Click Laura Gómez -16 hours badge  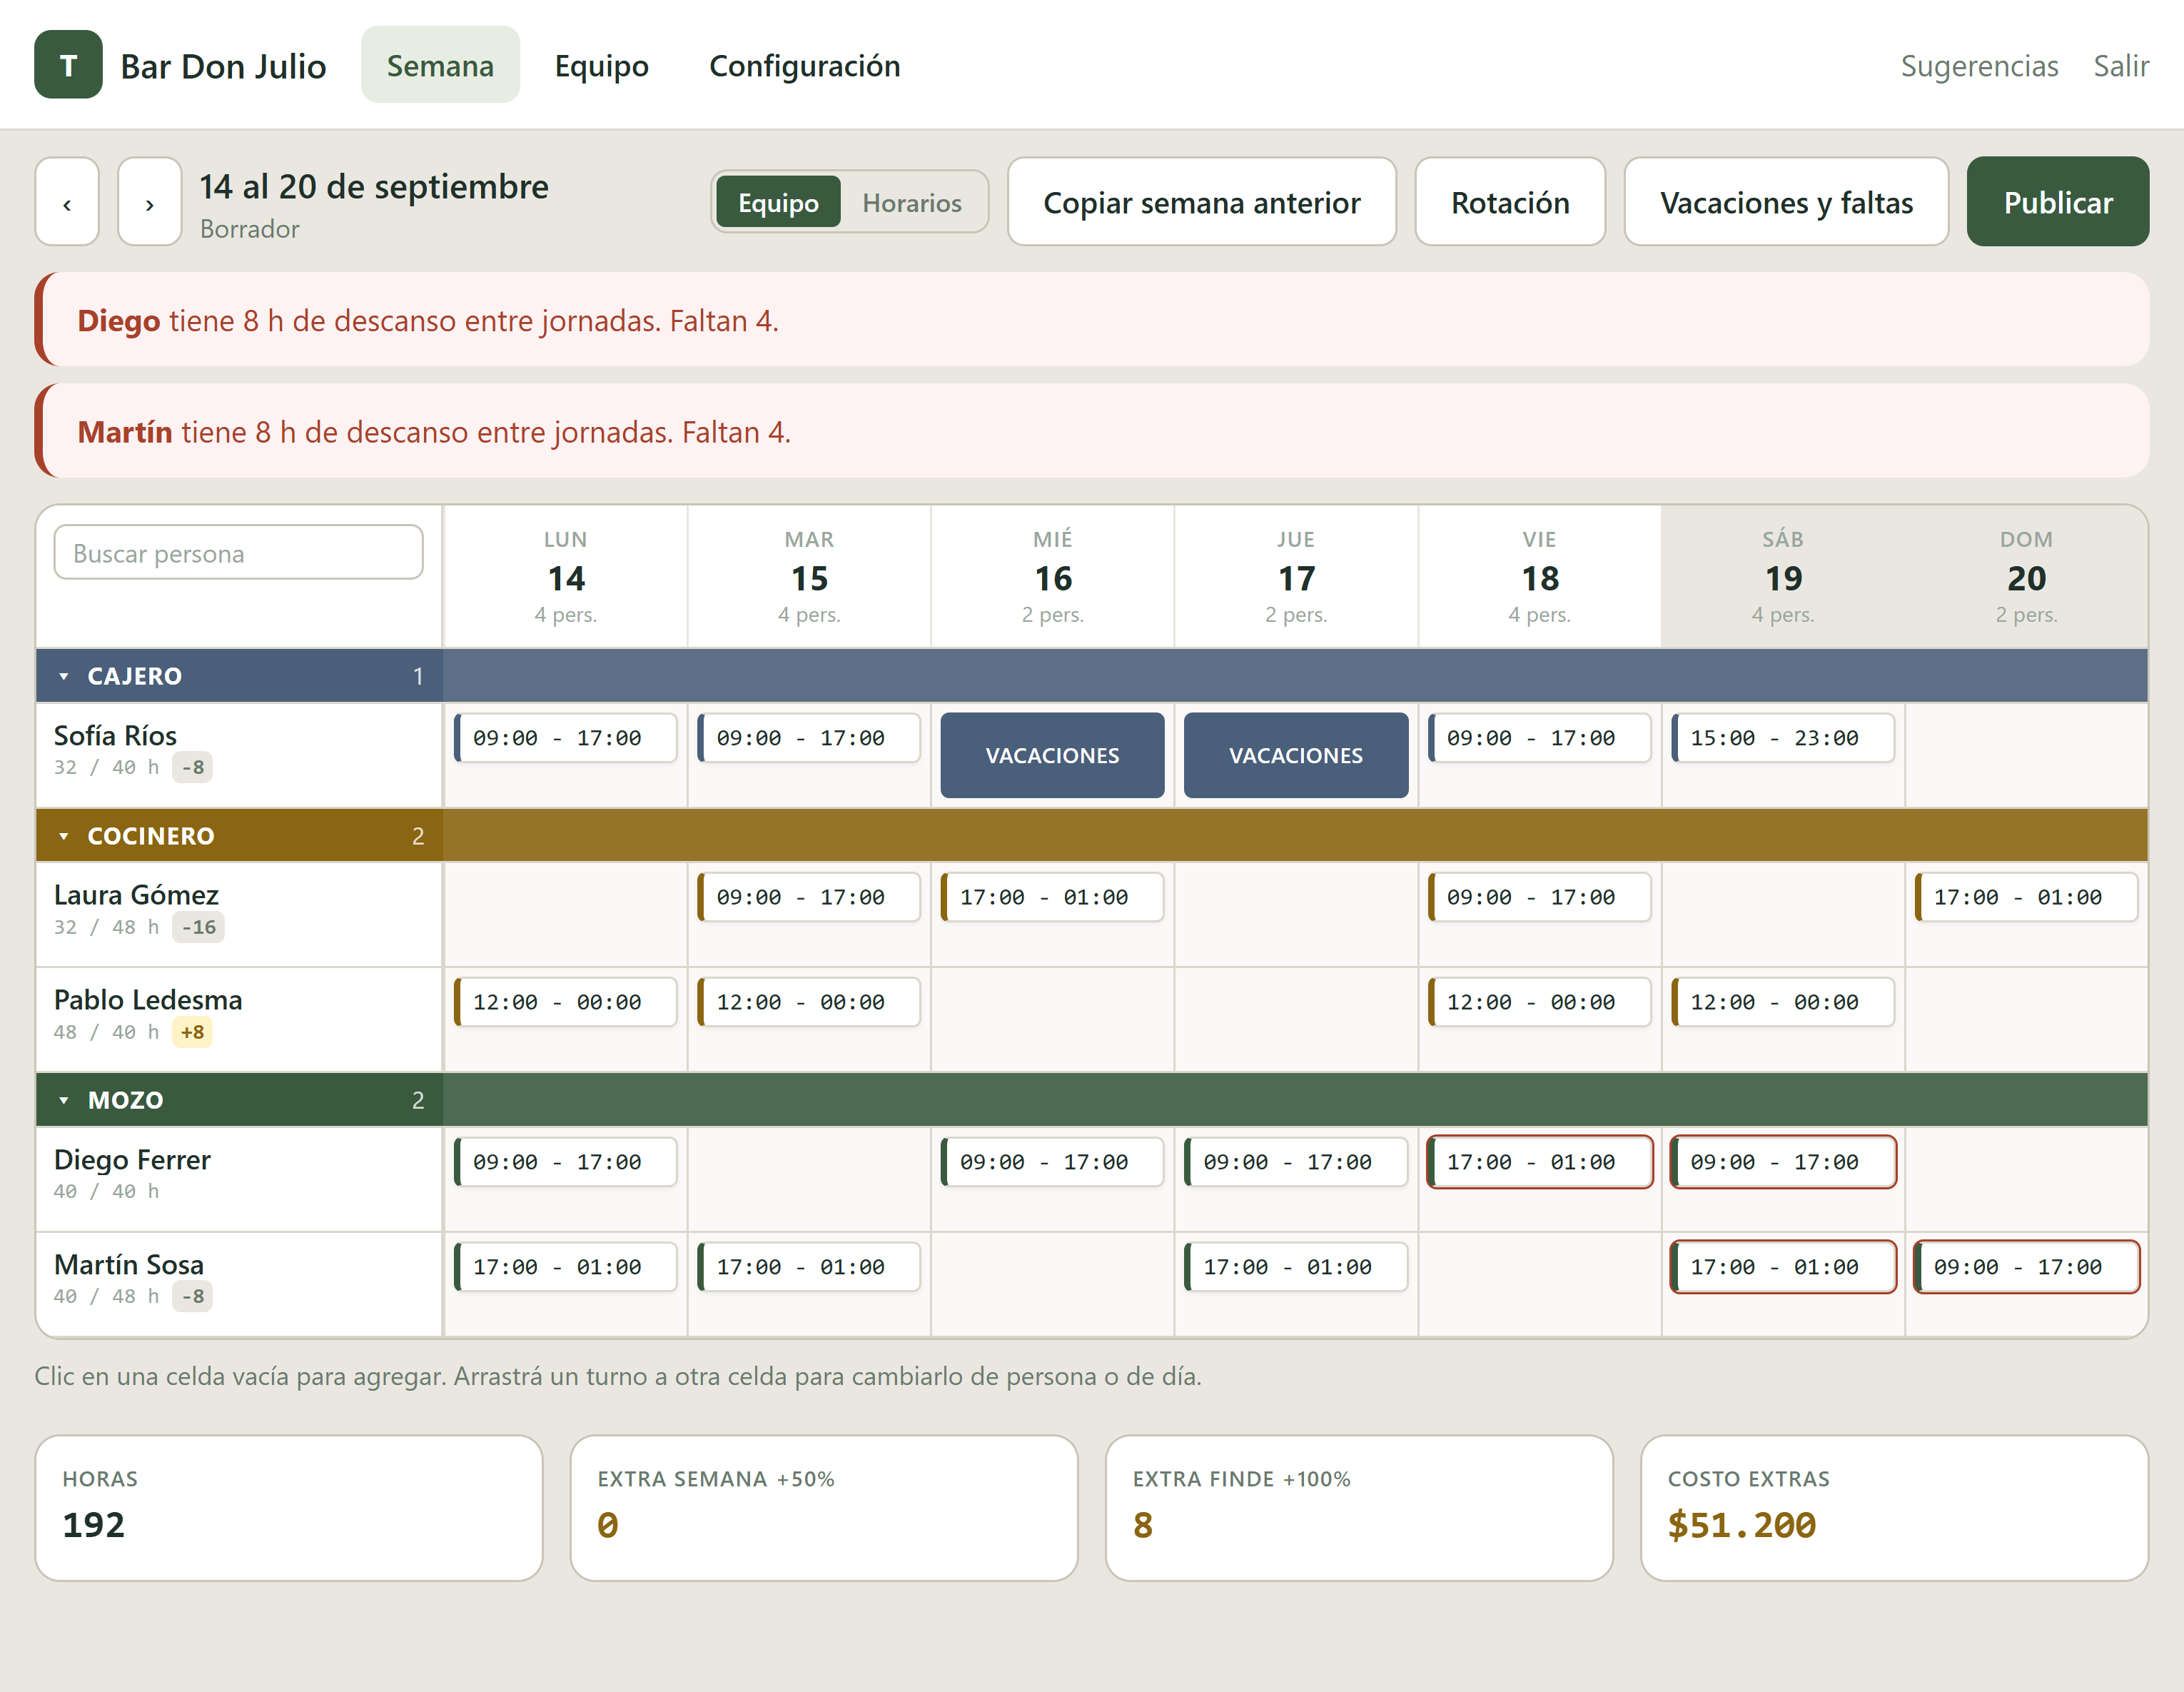pos(198,927)
